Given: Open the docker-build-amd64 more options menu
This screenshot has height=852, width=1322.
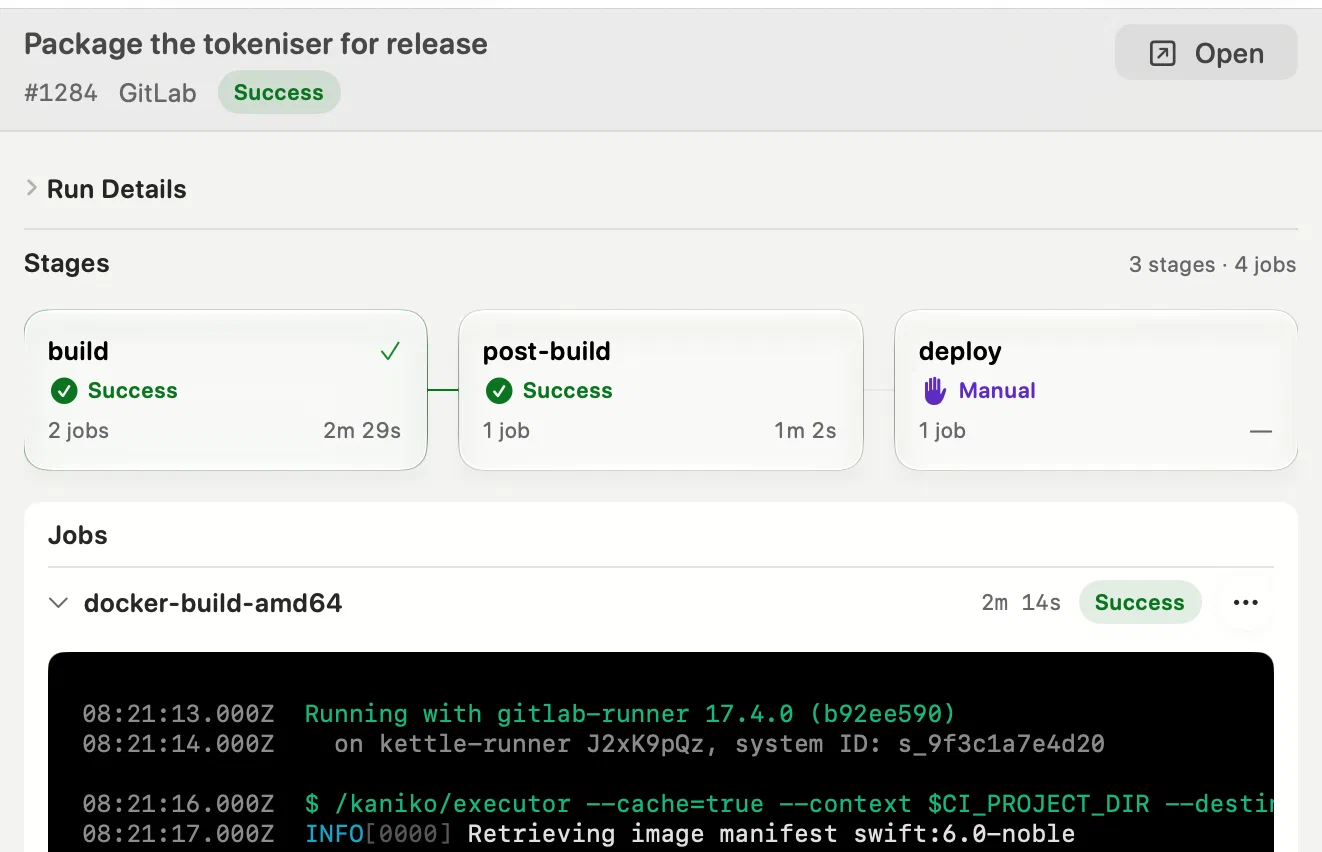Looking at the screenshot, I should (x=1245, y=602).
